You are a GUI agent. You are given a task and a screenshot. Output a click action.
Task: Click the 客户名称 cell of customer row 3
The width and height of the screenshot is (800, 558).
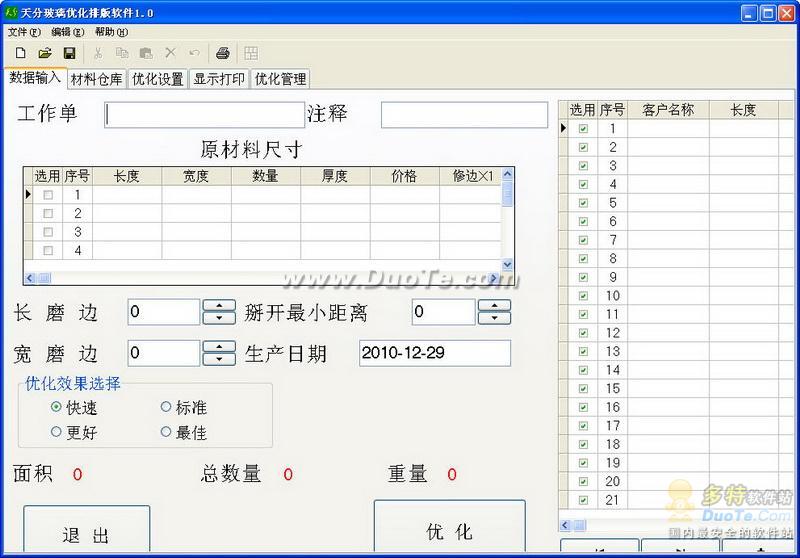coord(668,166)
